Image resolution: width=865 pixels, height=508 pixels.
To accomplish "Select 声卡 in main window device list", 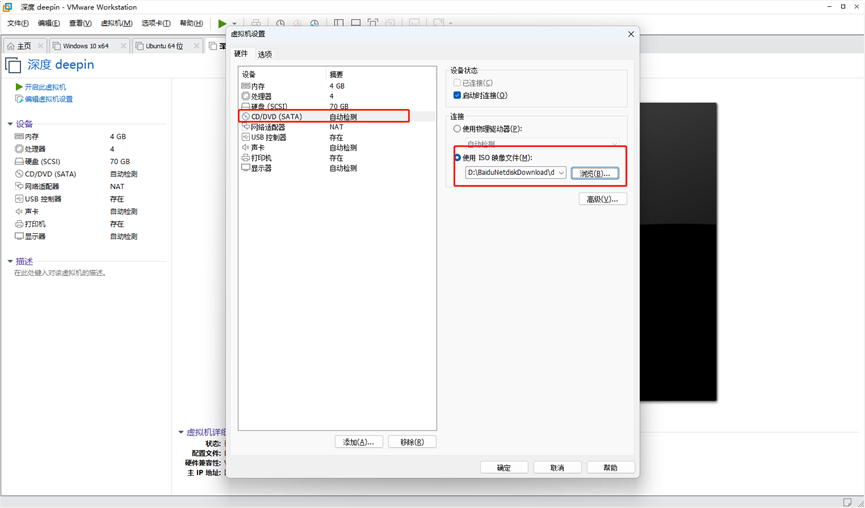I will click(x=77, y=211).
